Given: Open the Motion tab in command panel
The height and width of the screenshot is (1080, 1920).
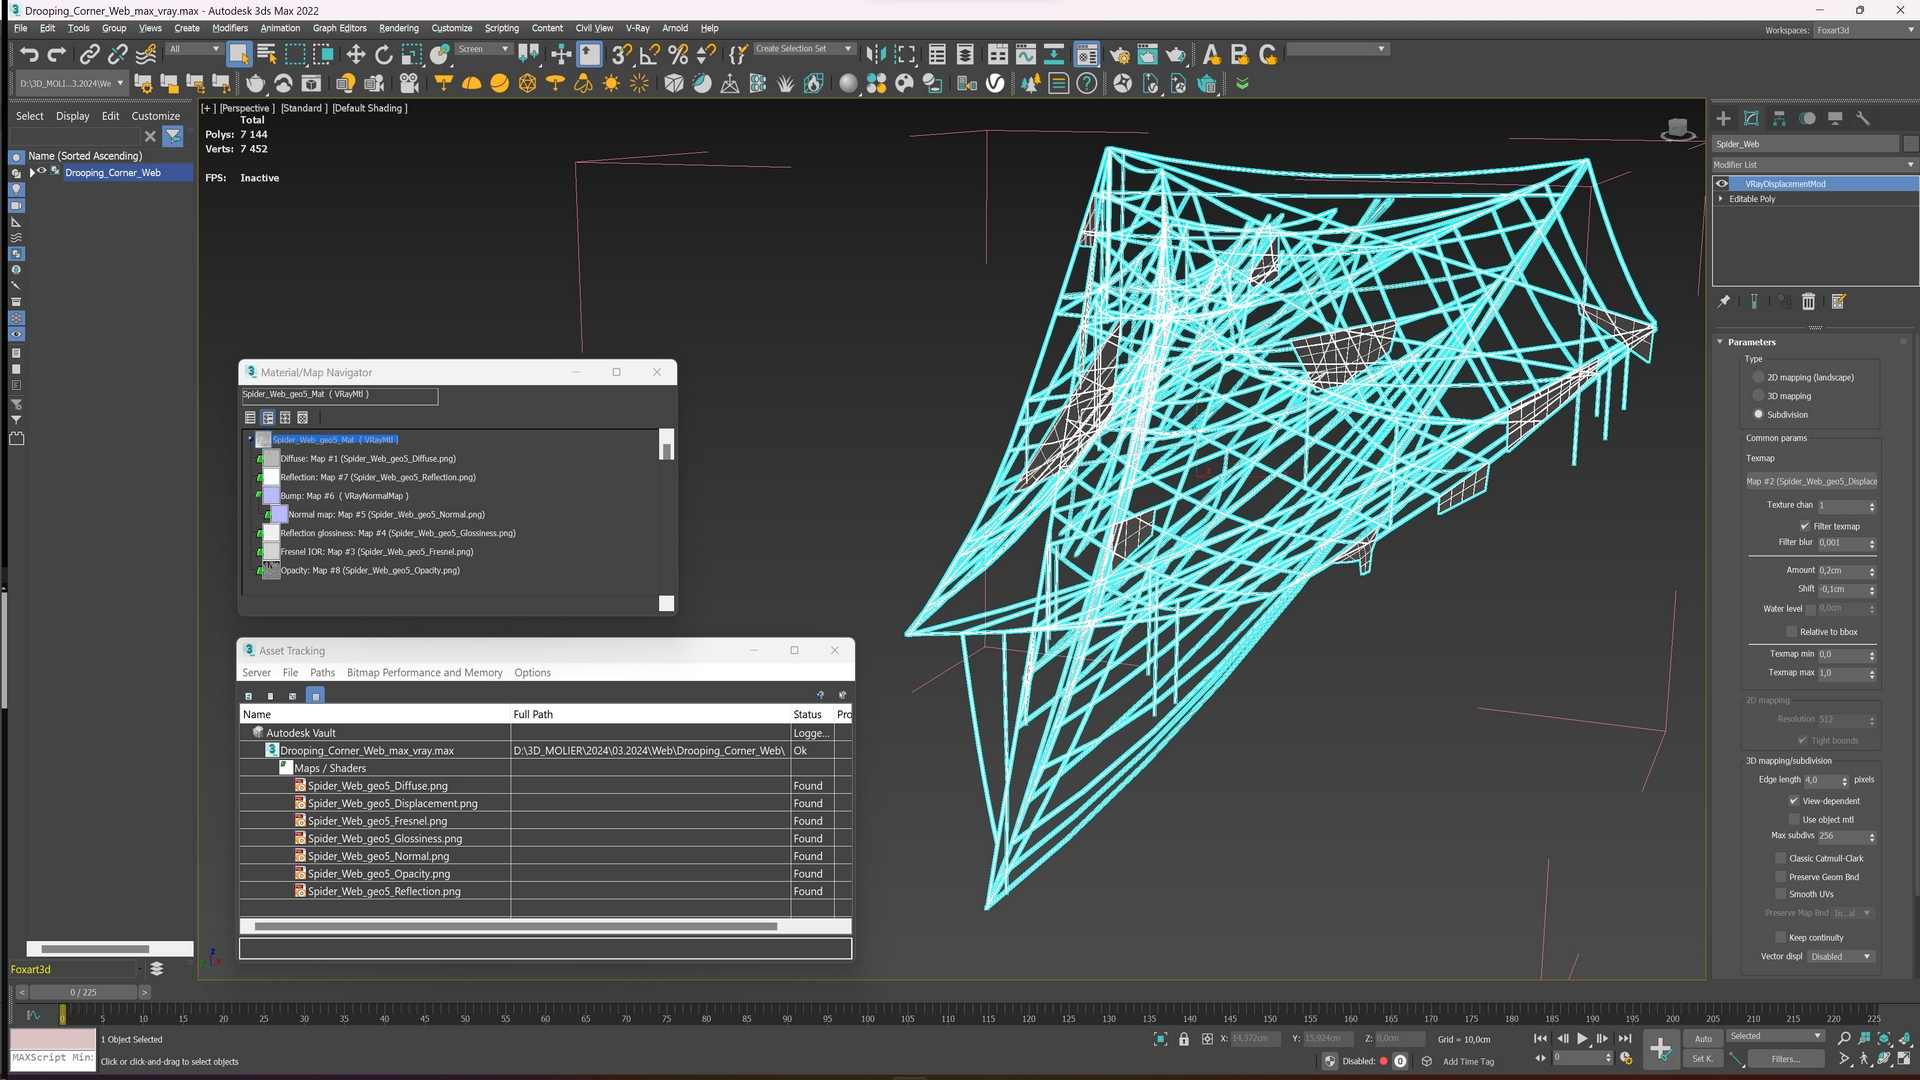Looking at the screenshot, I should tap(1807, 118).
